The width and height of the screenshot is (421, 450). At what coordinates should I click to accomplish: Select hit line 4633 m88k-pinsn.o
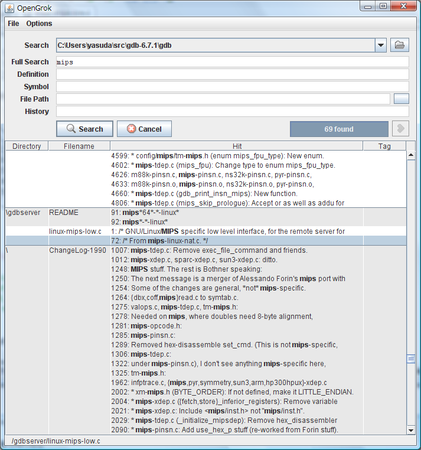[213, 184]
